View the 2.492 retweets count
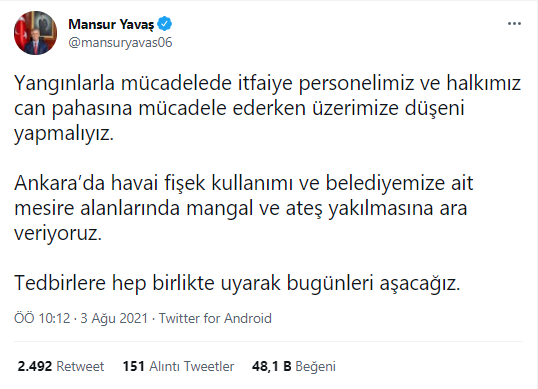The height and width of the screenshot is (389, 538). [x=35, y=366]
